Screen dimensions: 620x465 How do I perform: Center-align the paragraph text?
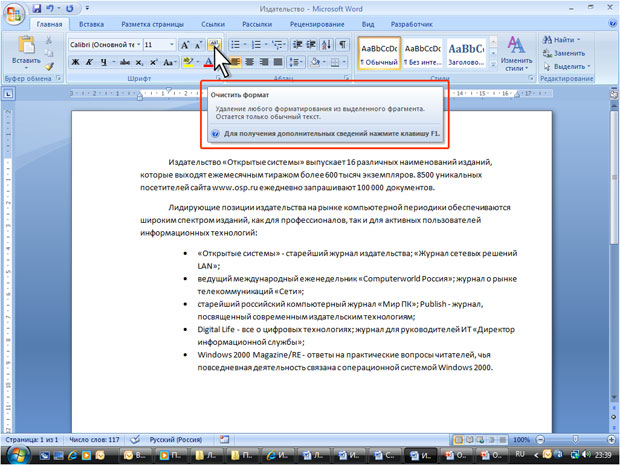click(x=250, y=62)
